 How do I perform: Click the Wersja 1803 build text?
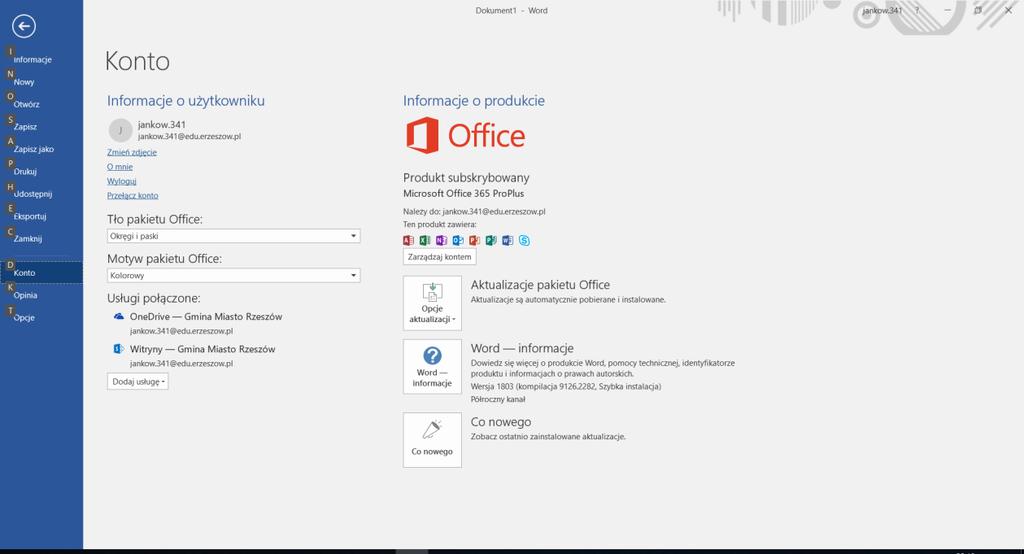[566, 387]
